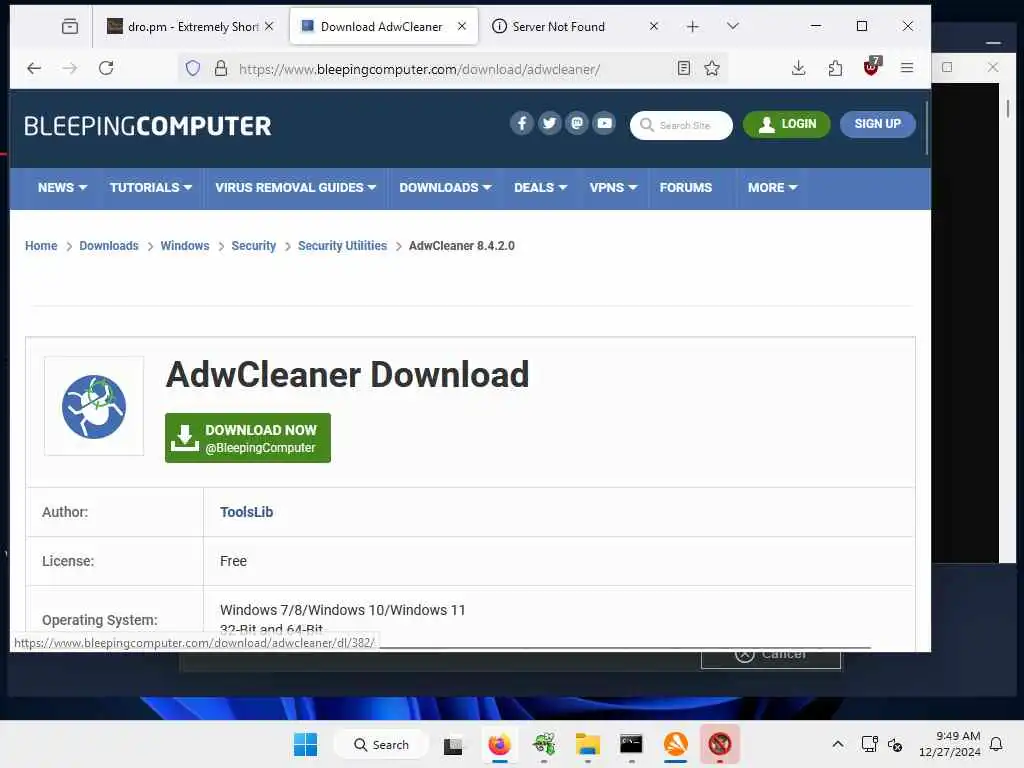Open a new browser tab

pyautogui.click(x=692, y=26)
